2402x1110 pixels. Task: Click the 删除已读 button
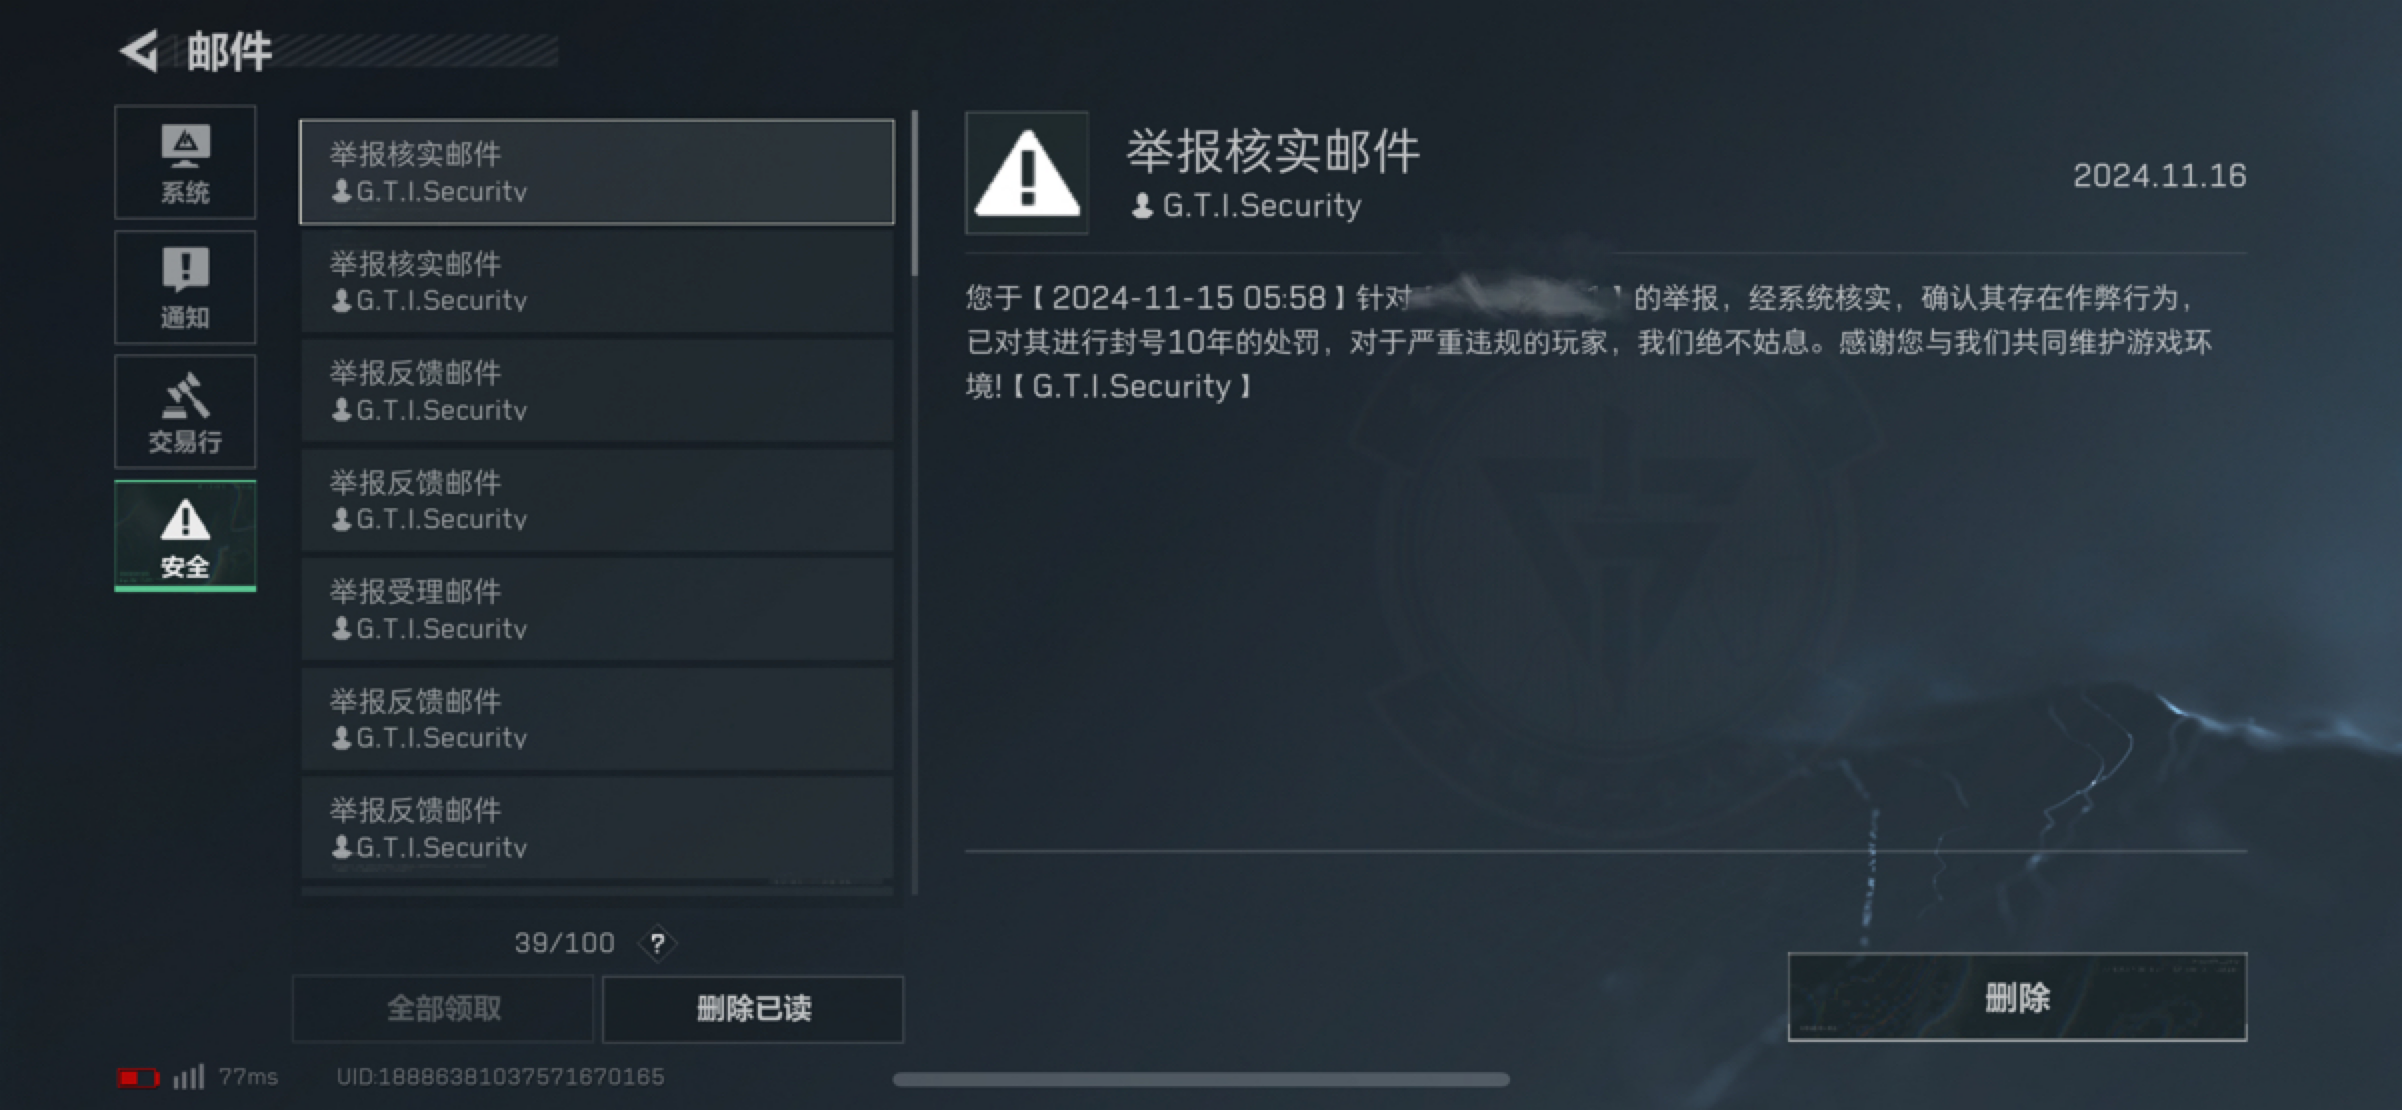[x=753, y=1008]
